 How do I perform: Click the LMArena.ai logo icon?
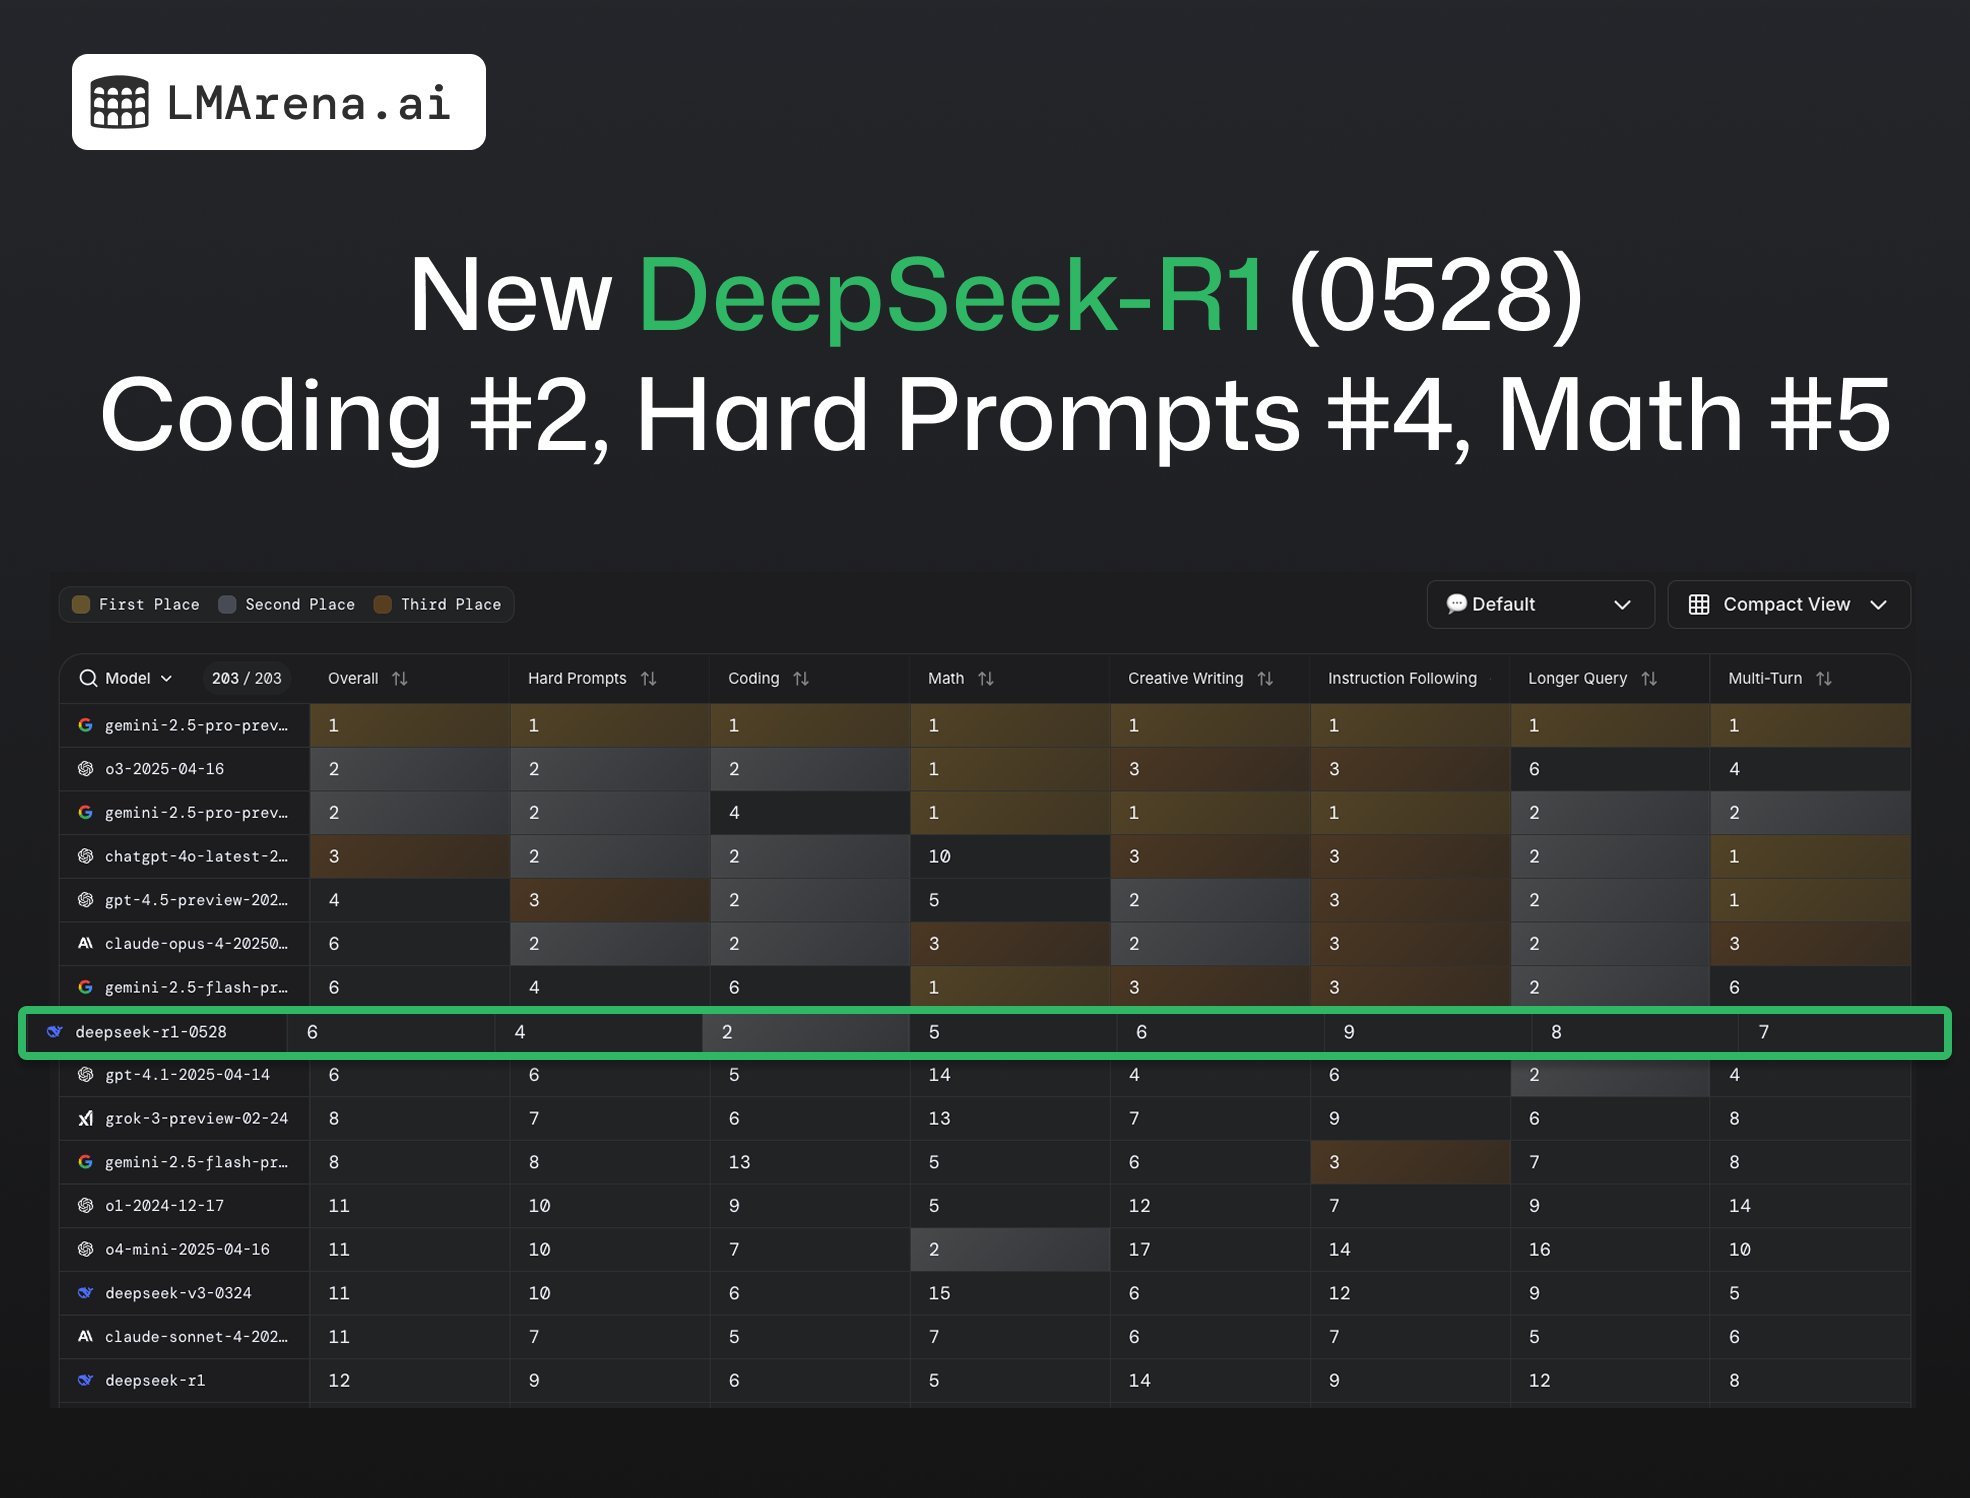click(x=120, y=100)
